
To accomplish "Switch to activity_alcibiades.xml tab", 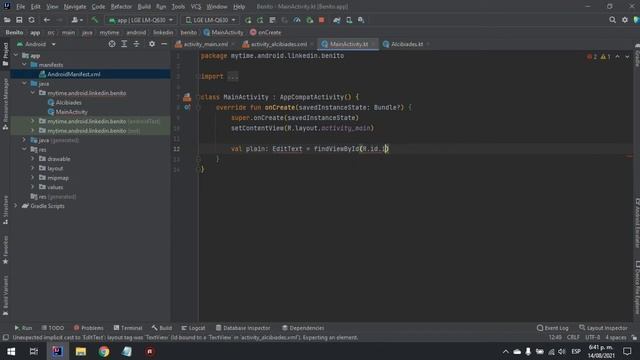I will click(x=278, y=44).
